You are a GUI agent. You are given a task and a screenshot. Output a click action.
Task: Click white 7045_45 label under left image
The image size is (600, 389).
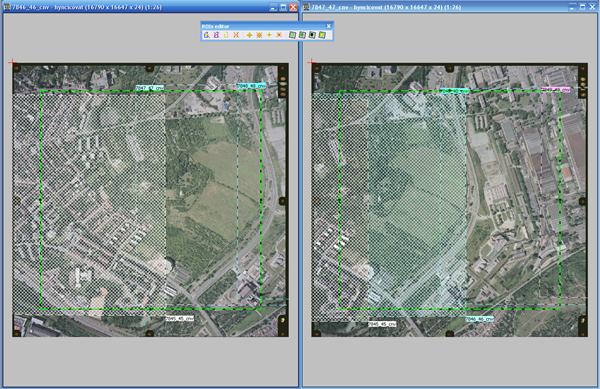click(179, 318)
